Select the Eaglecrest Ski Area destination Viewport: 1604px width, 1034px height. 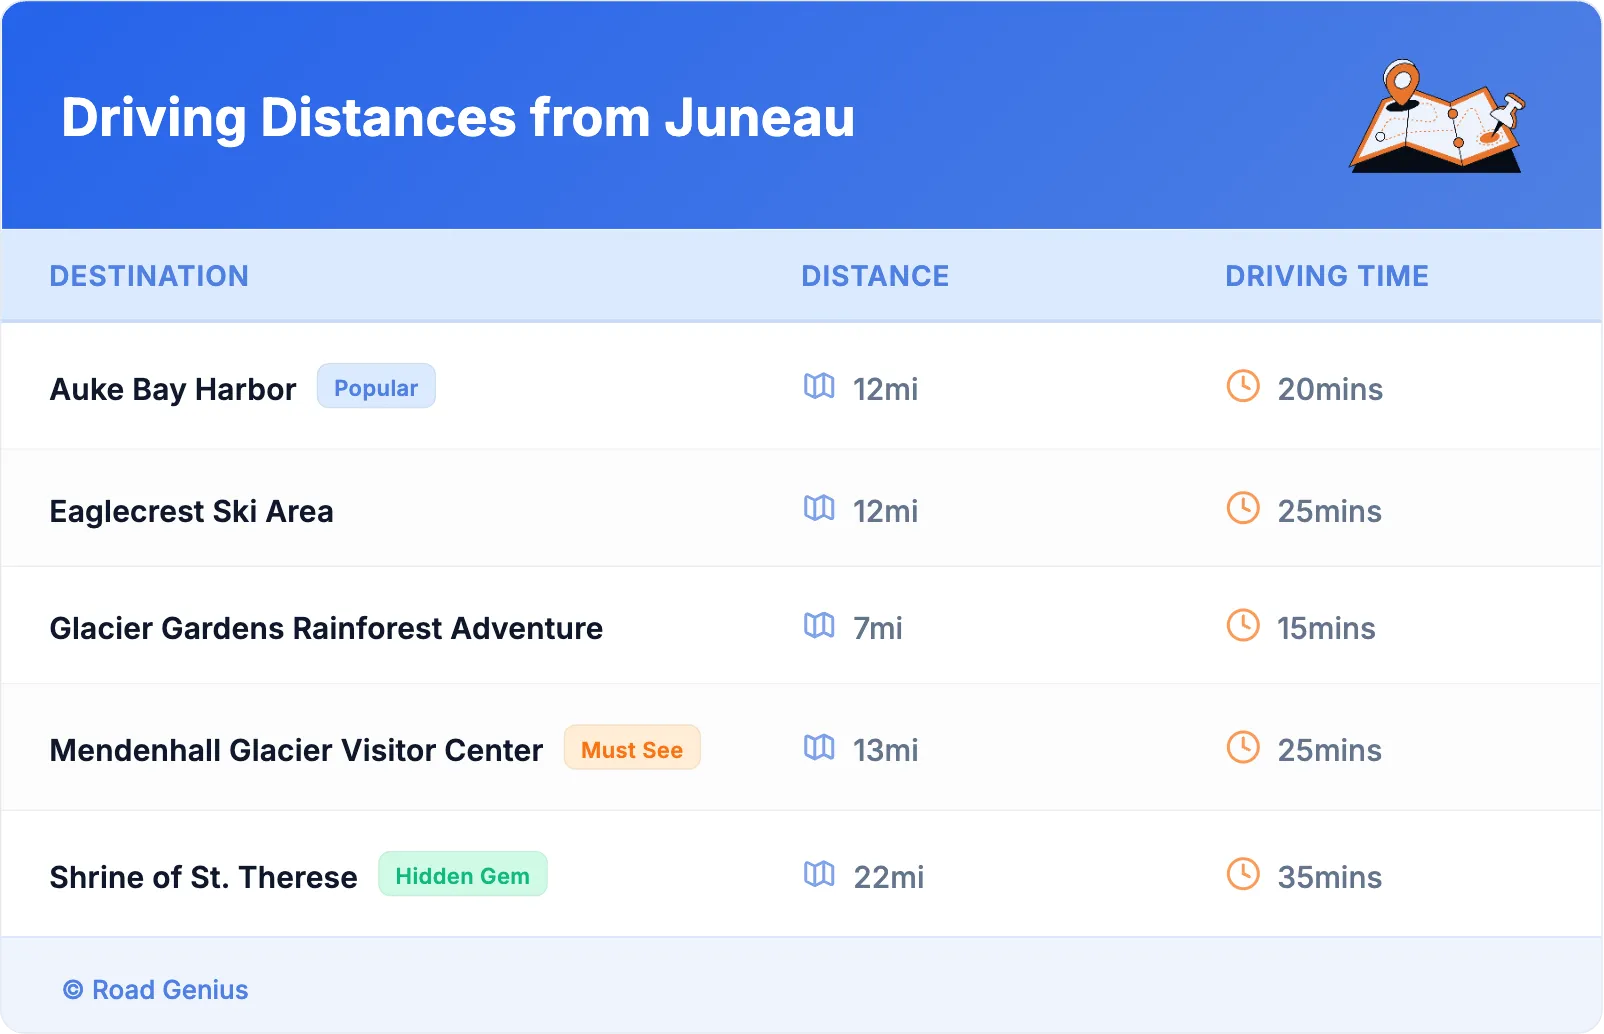tap(191, 511)
